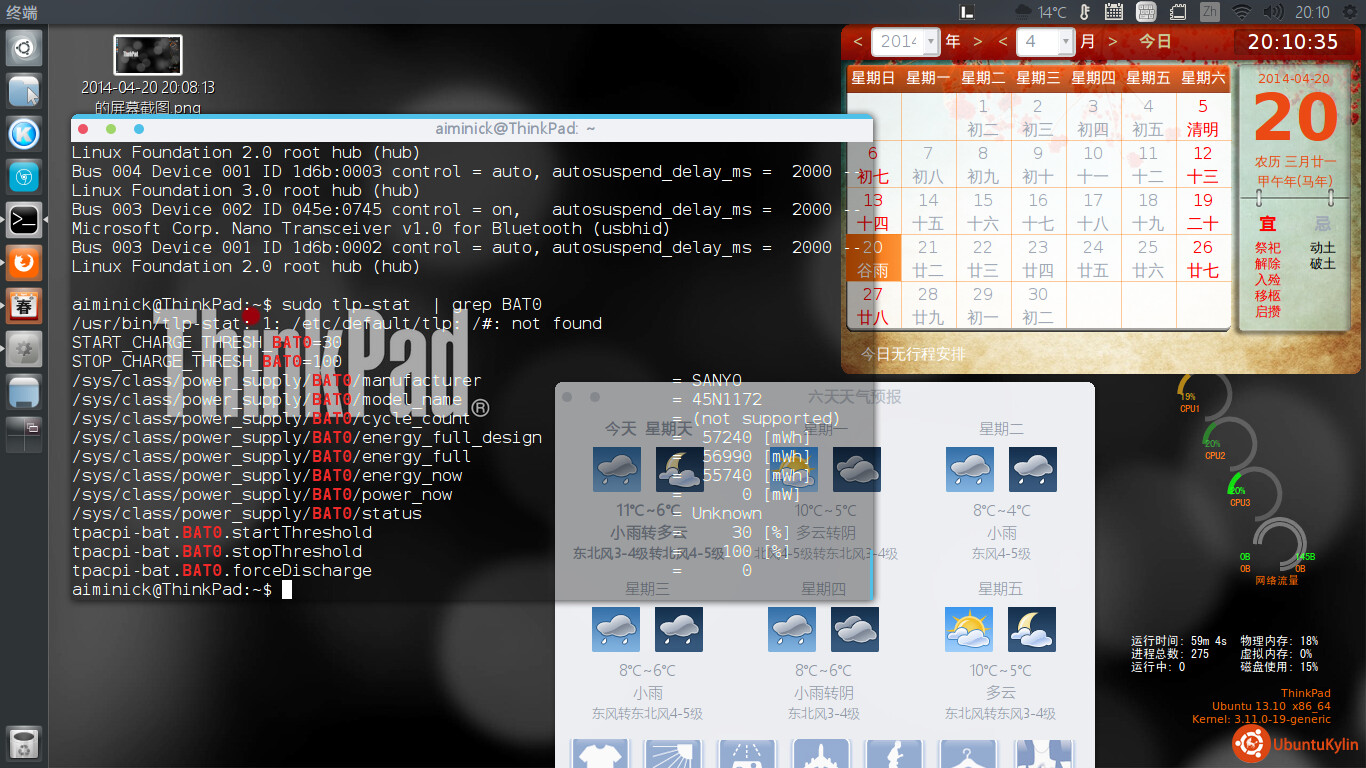1366x768 pixels.
Task: Go to the previous year arrow
Action: pyautogui.click(x=858, y=41)
